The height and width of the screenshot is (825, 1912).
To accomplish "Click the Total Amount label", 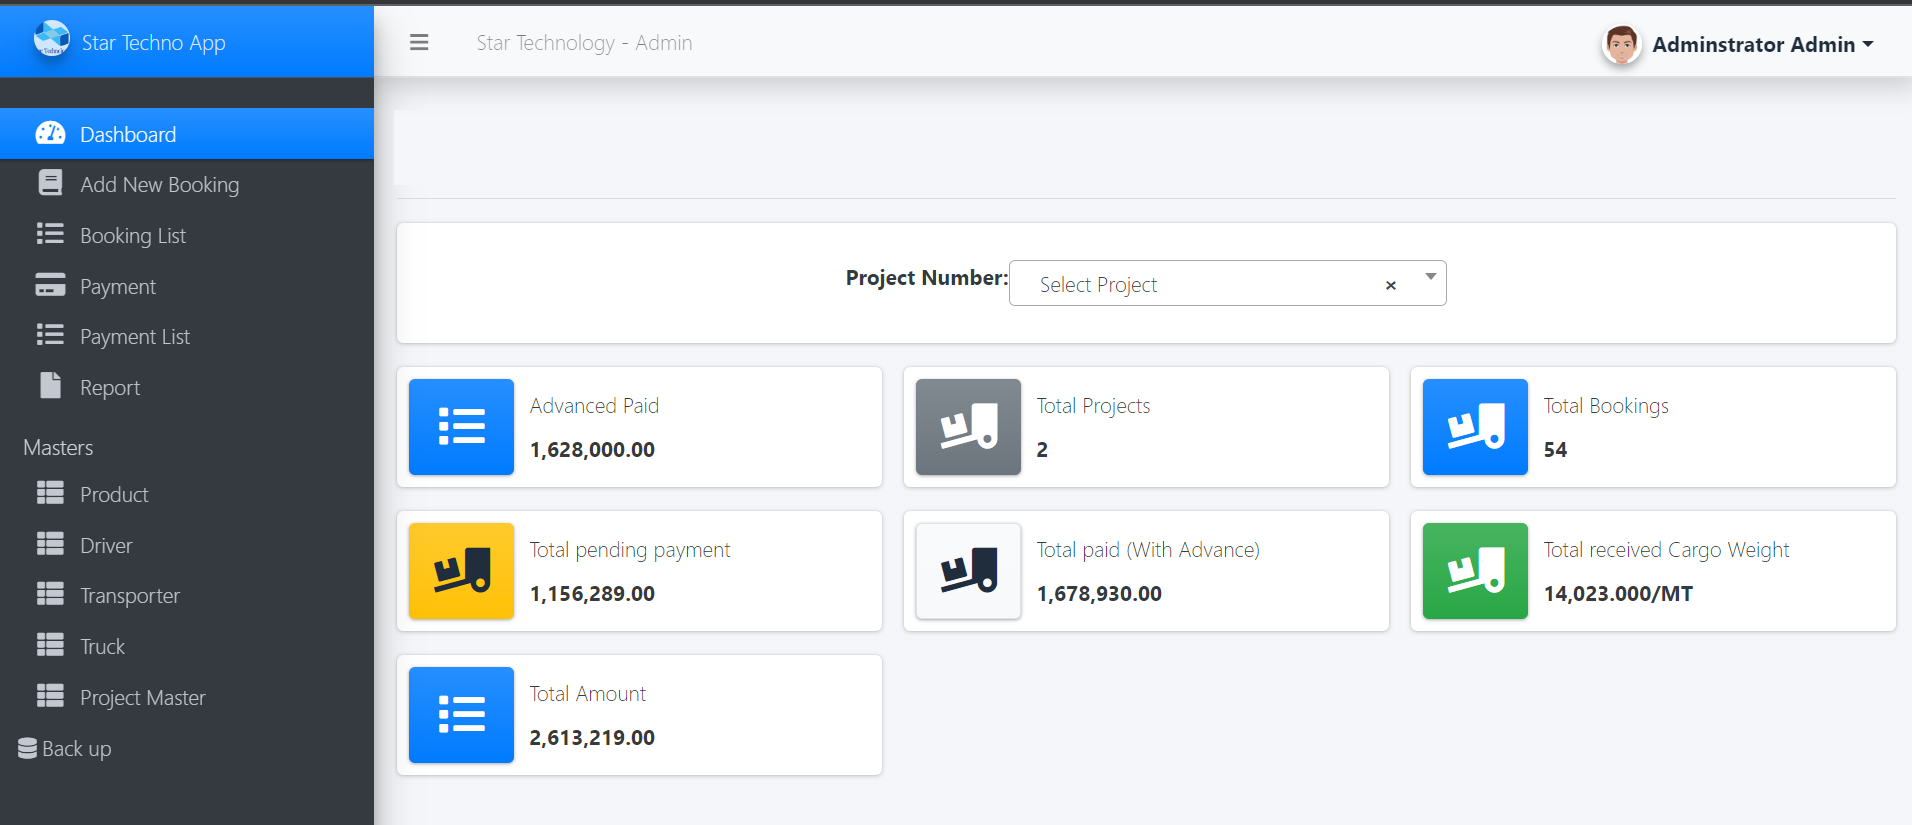I will (x=588, y=693).
